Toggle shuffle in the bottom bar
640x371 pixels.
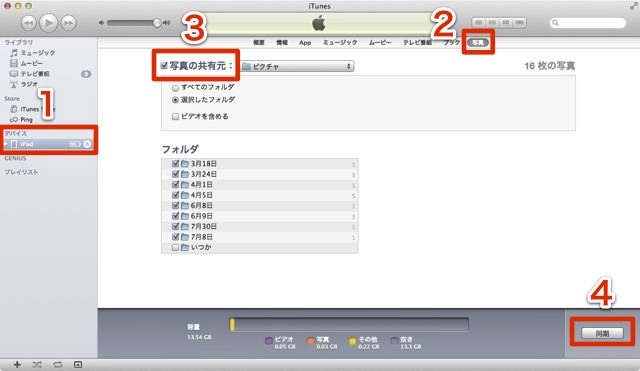pos(37,364)
